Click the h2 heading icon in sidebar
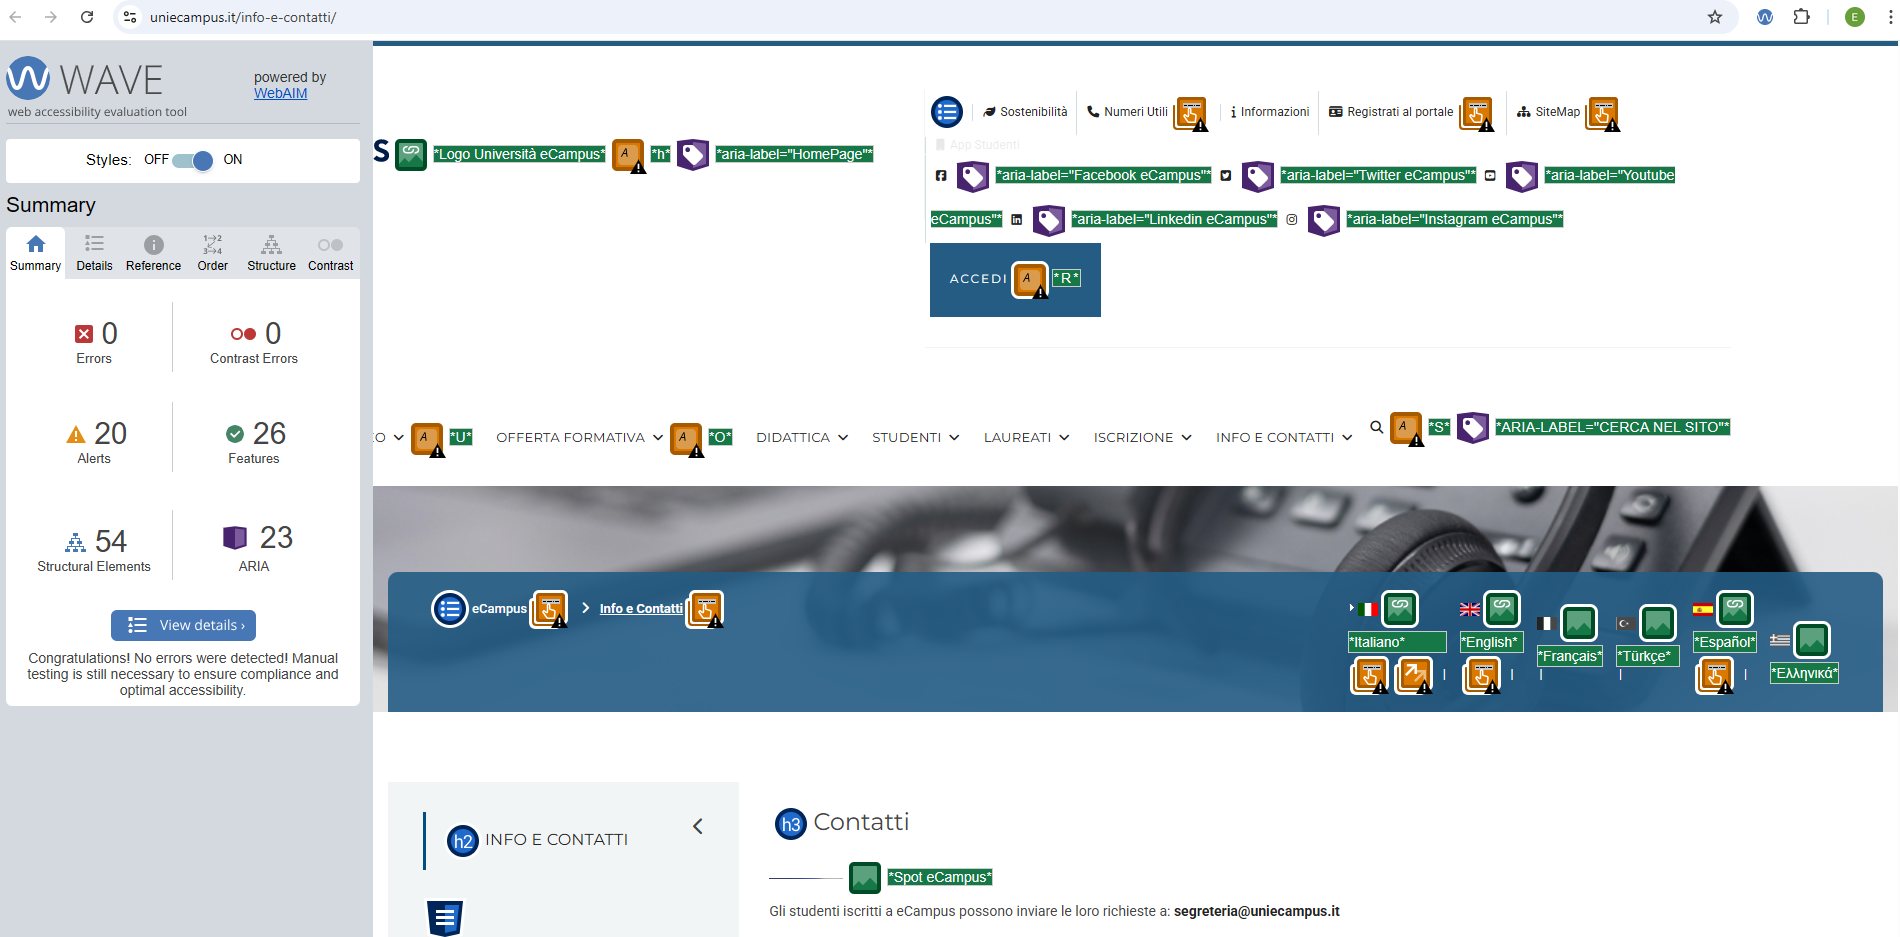The width and height of the screenshot is (1900, 937). coord(462,841)
